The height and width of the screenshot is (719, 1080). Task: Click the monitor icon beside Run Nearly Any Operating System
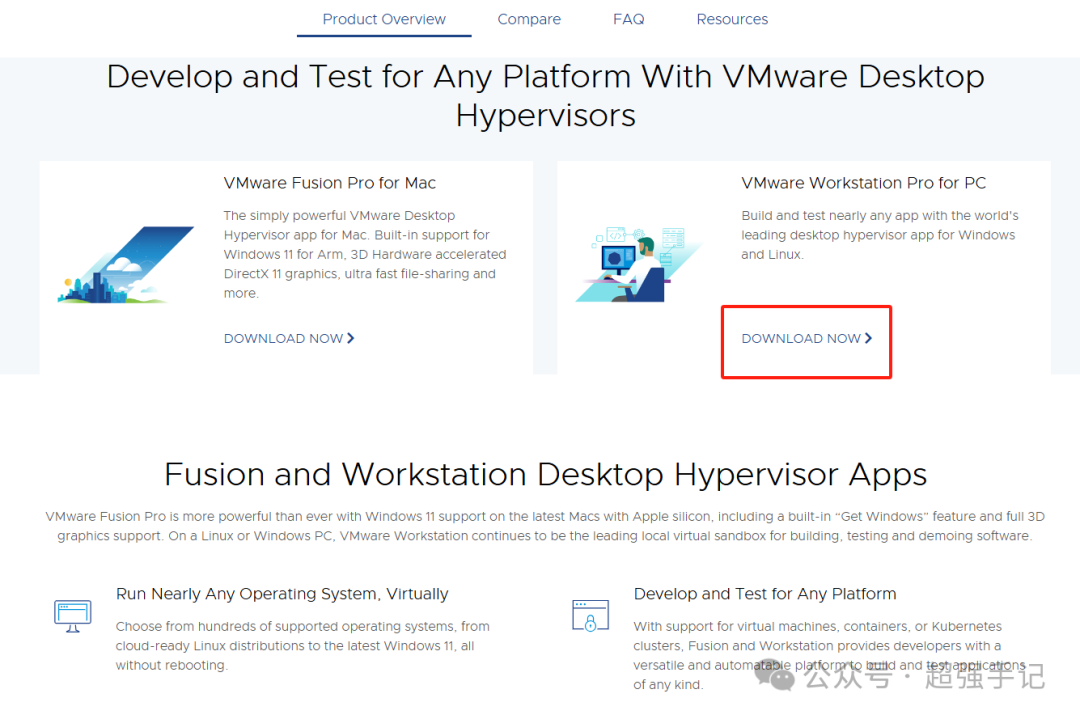pos(72,616)
